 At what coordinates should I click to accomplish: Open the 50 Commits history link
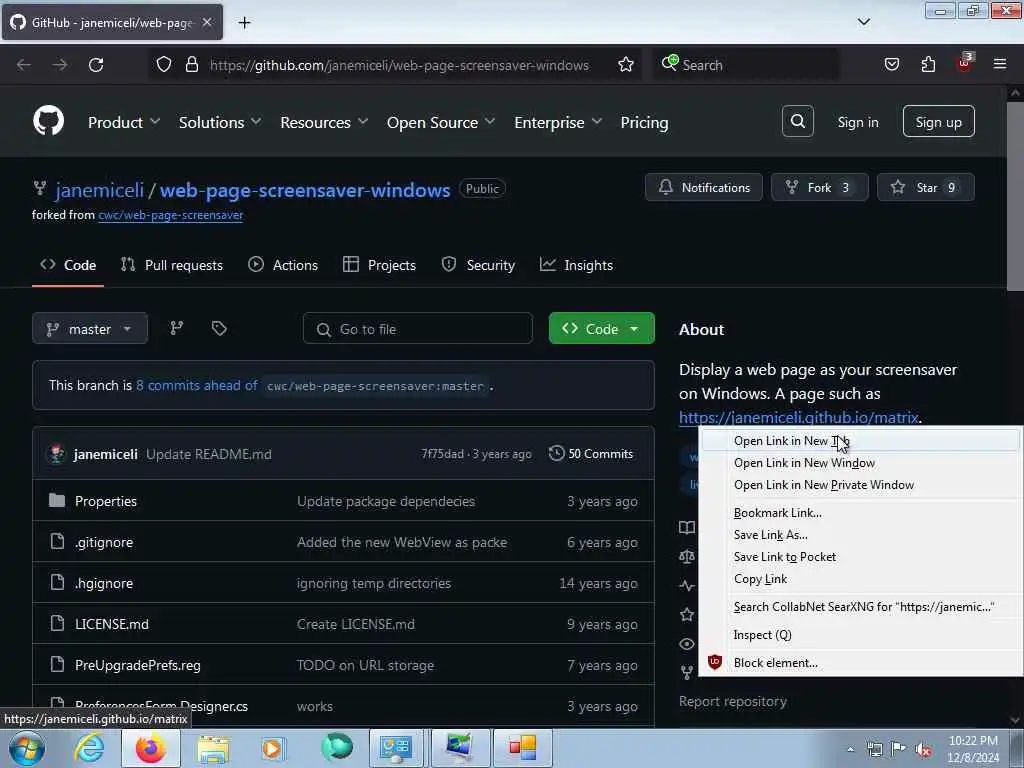pyautogui.click(x=591, y=453)
